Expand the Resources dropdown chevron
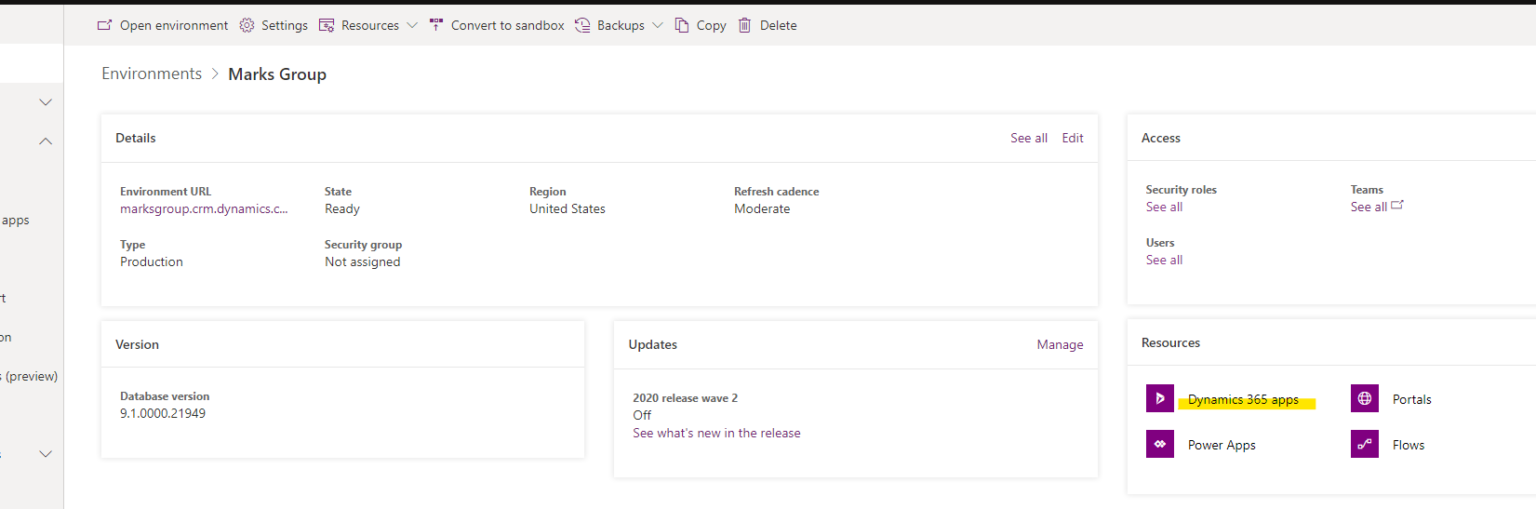The image size is (1536, 509). coord(412,26)
